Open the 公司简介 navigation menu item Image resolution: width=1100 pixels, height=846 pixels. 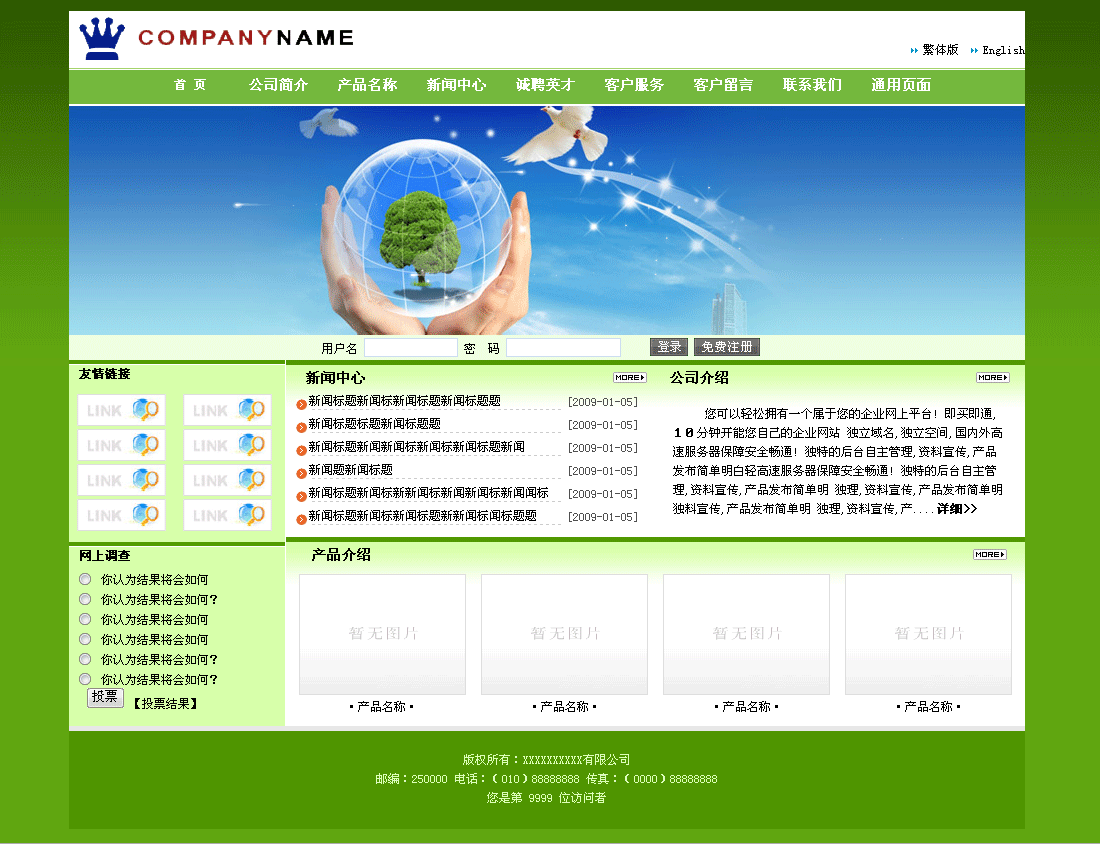click(x=278, y=85)
